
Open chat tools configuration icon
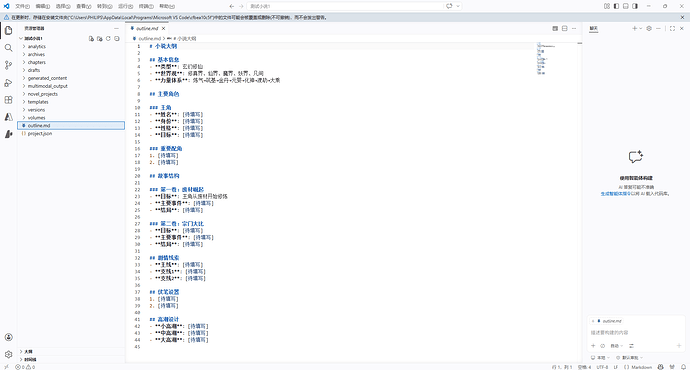click(631, 346)
